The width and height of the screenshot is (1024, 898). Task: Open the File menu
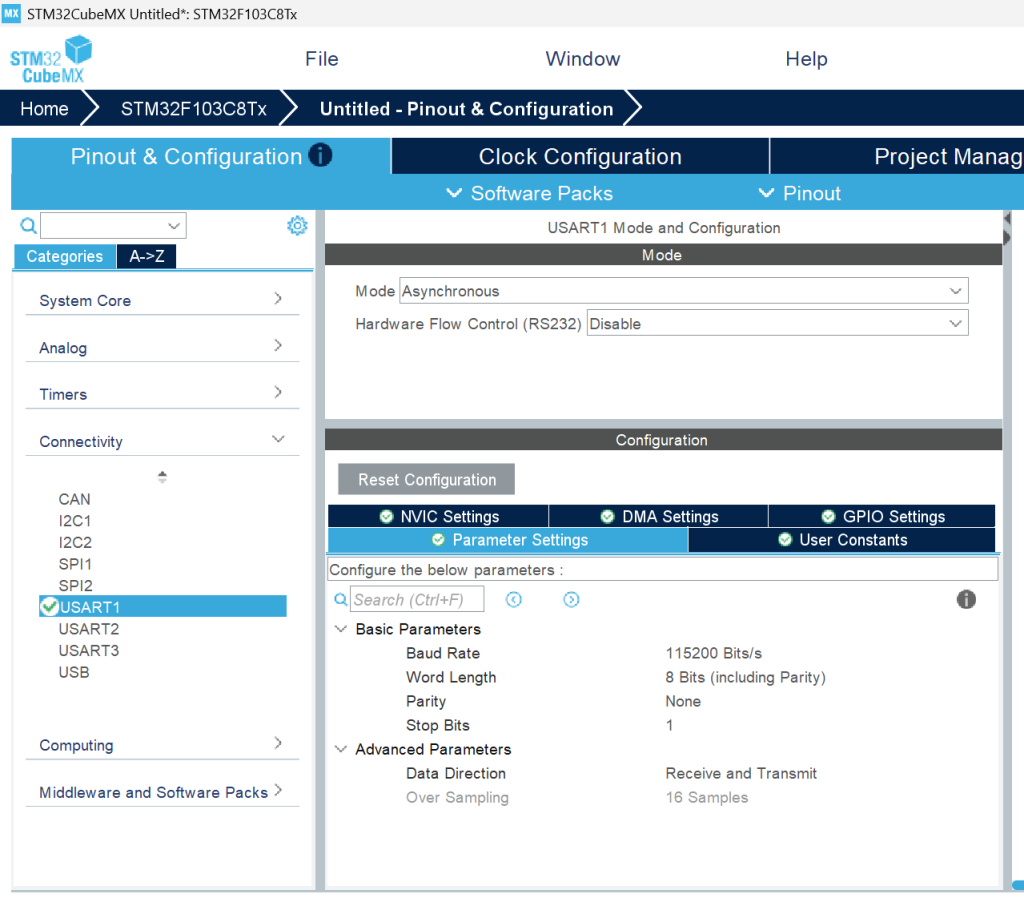pyautogui.click(x=321, y=59)
